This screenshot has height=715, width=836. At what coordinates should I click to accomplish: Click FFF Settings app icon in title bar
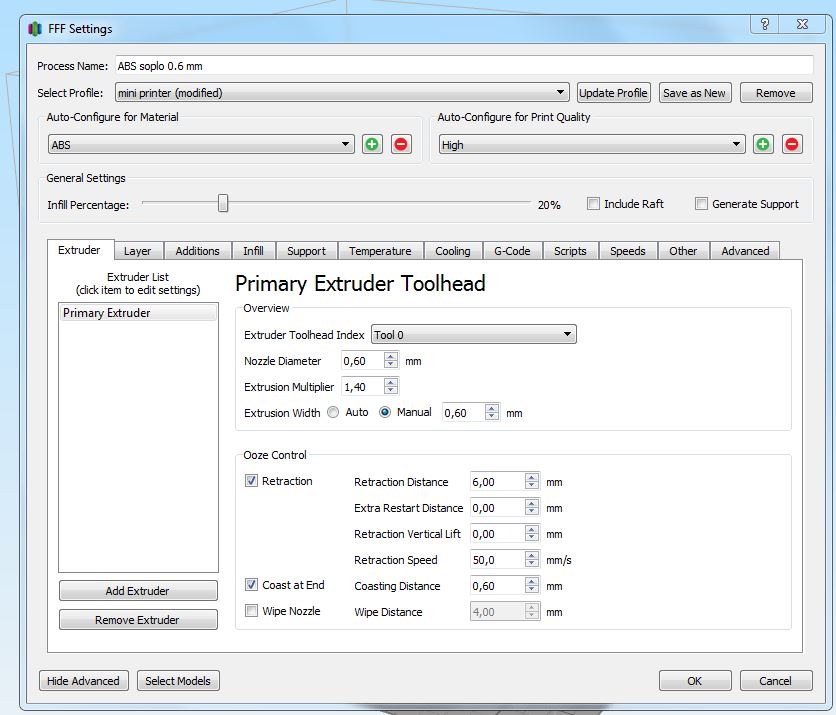35,29
